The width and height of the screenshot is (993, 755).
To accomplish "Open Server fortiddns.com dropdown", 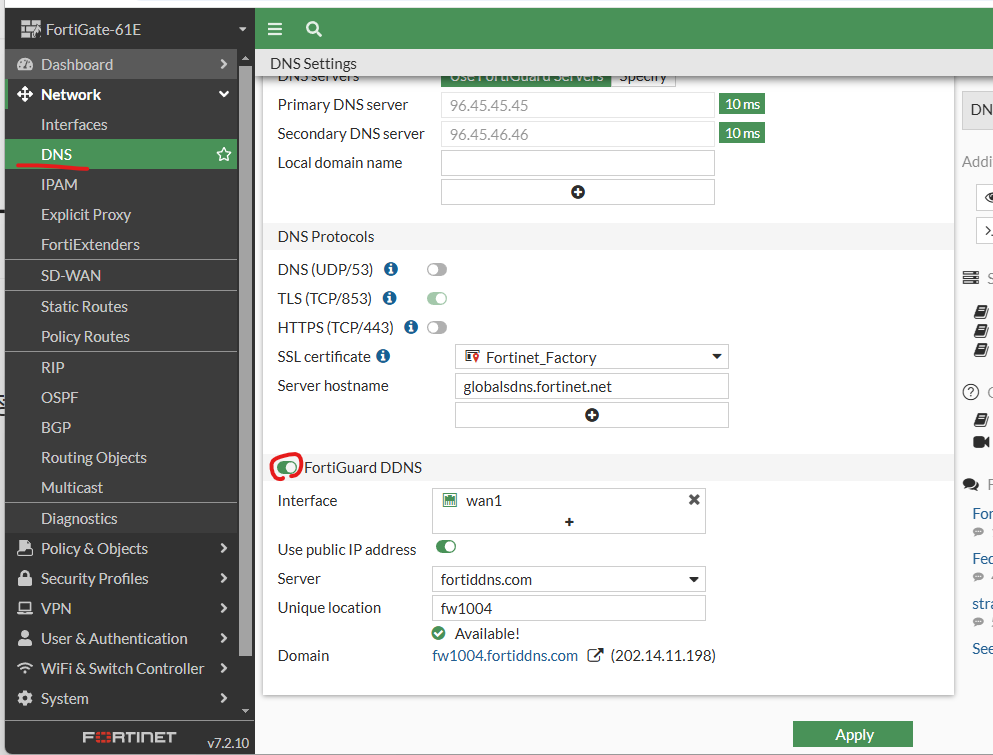I will click(569, 579).
